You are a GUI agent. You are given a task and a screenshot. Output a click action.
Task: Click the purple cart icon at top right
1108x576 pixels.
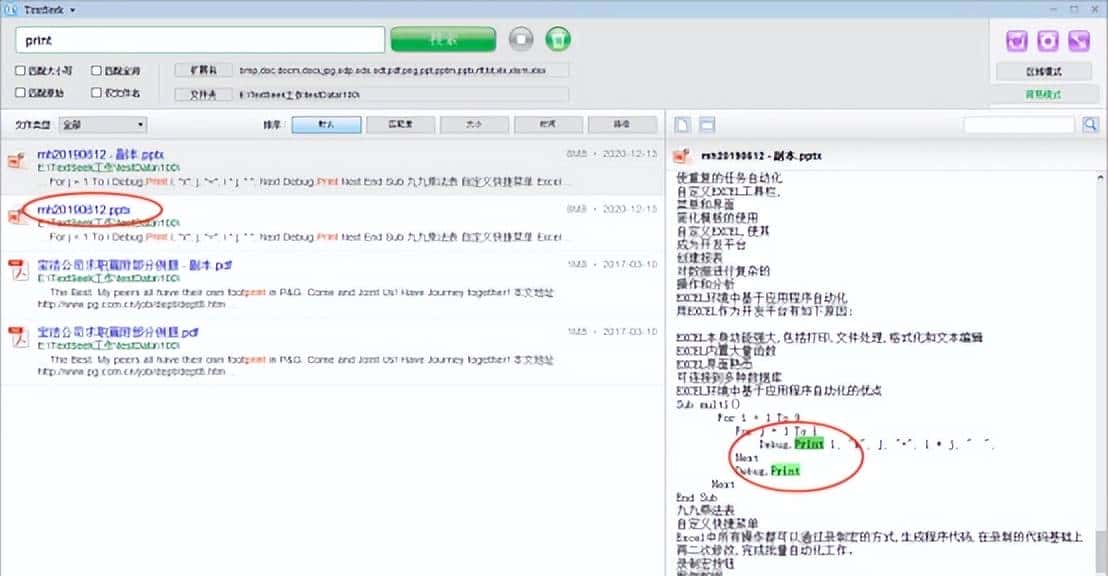pos(1016,41)
